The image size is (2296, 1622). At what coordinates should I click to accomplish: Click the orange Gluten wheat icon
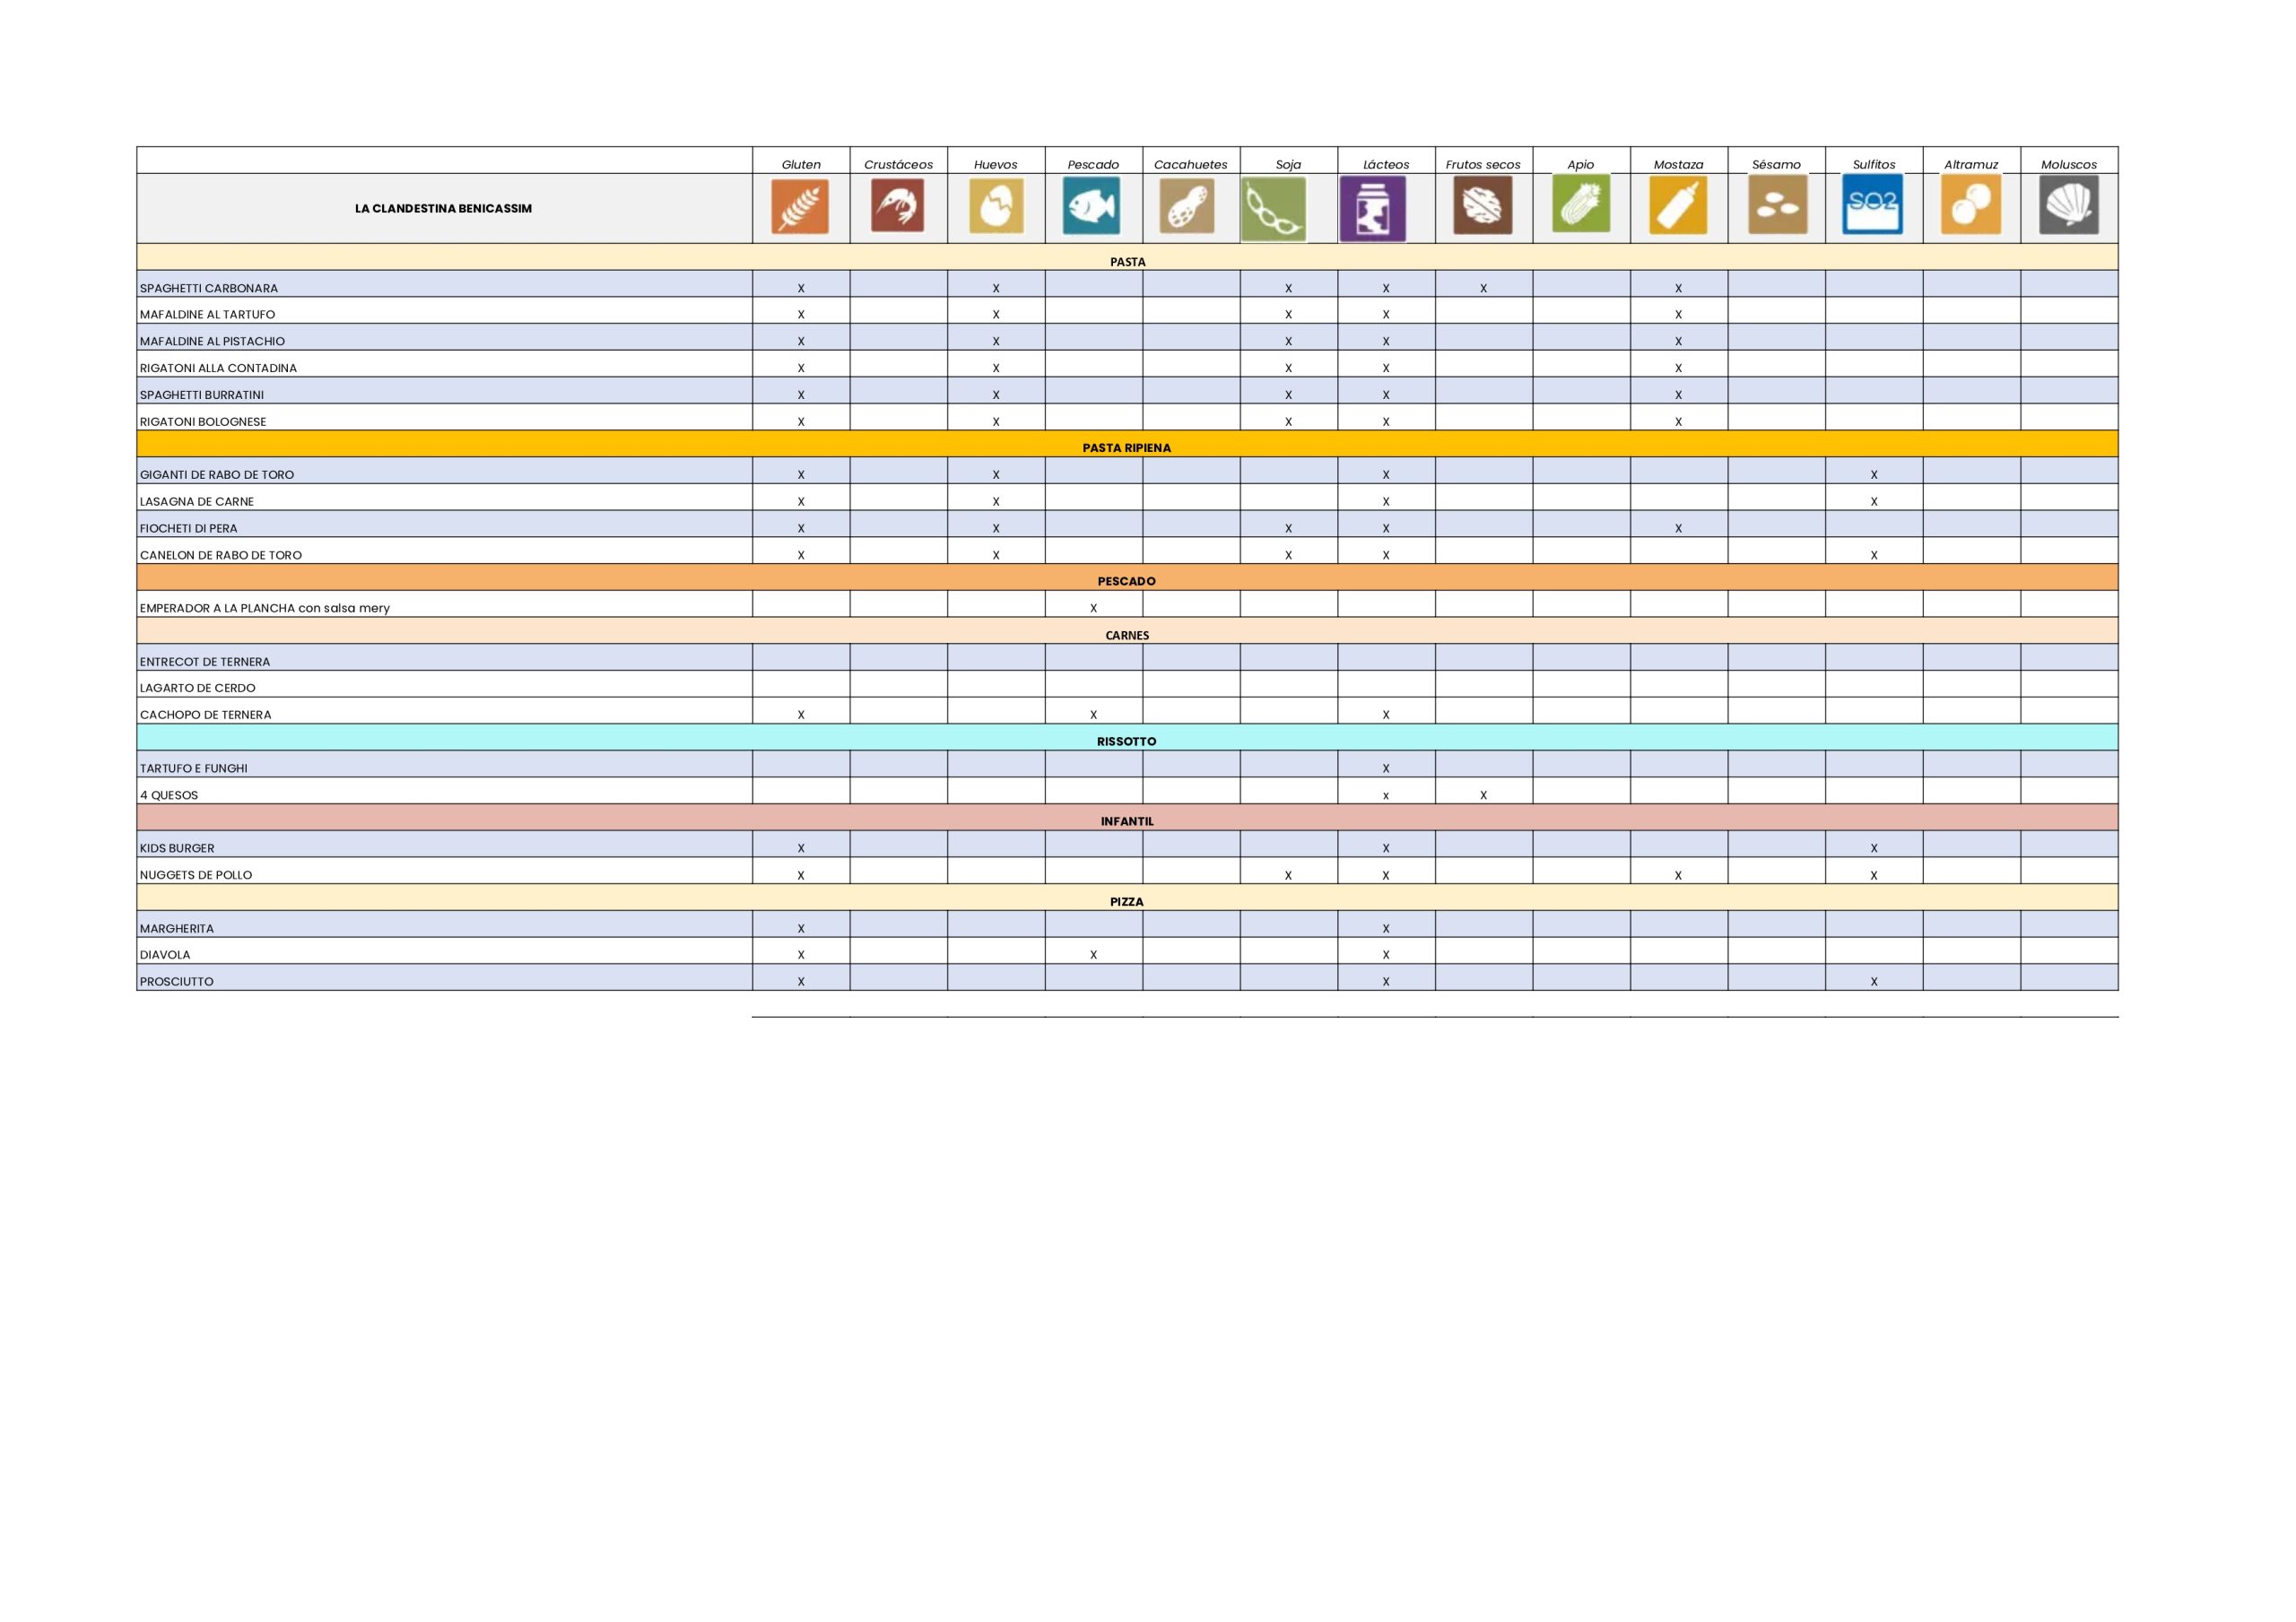coord(800,207)
